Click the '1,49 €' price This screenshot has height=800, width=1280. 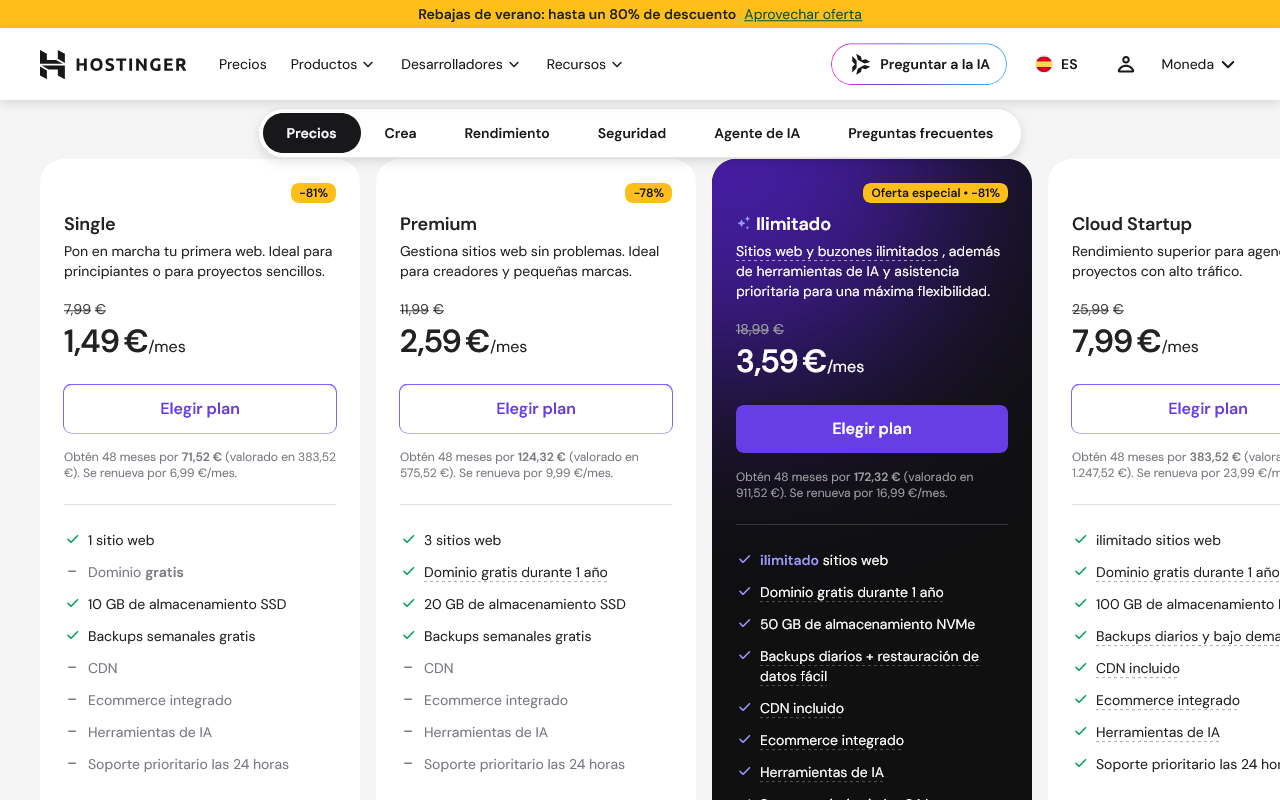pos(106,342)
